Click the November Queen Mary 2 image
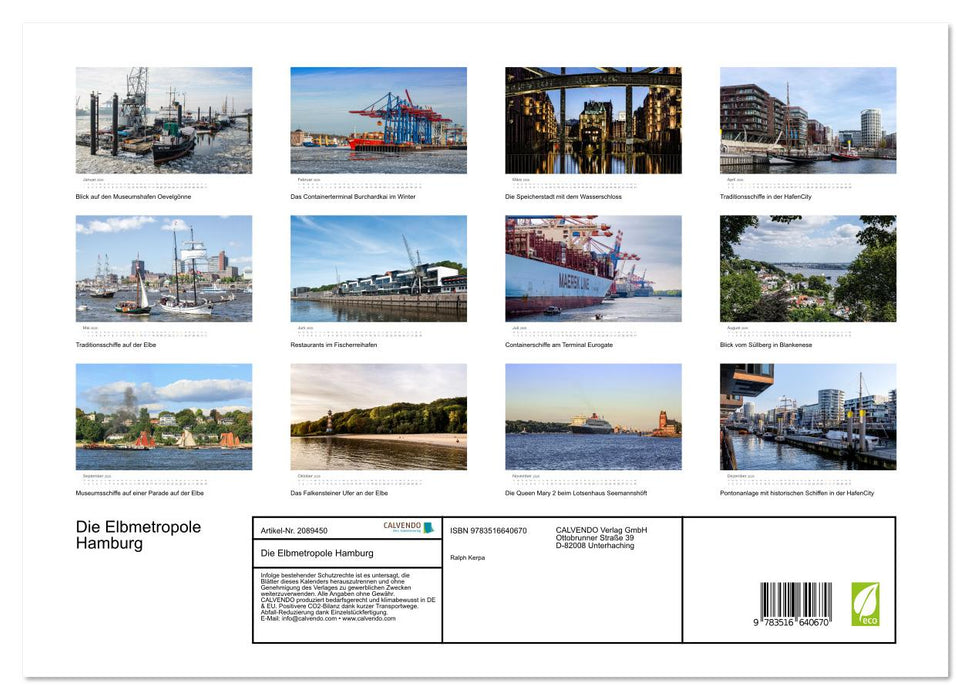 pyautogui.click(x=594, y=415)
